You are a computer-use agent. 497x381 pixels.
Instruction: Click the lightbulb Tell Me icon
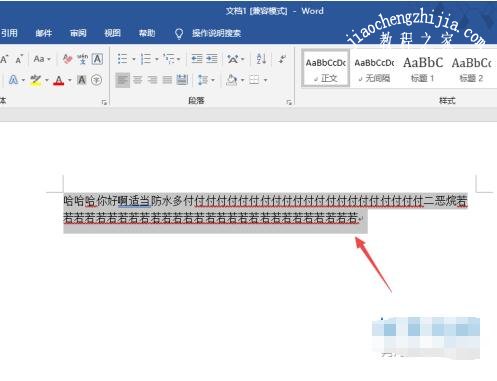click(x=179, y=33)
